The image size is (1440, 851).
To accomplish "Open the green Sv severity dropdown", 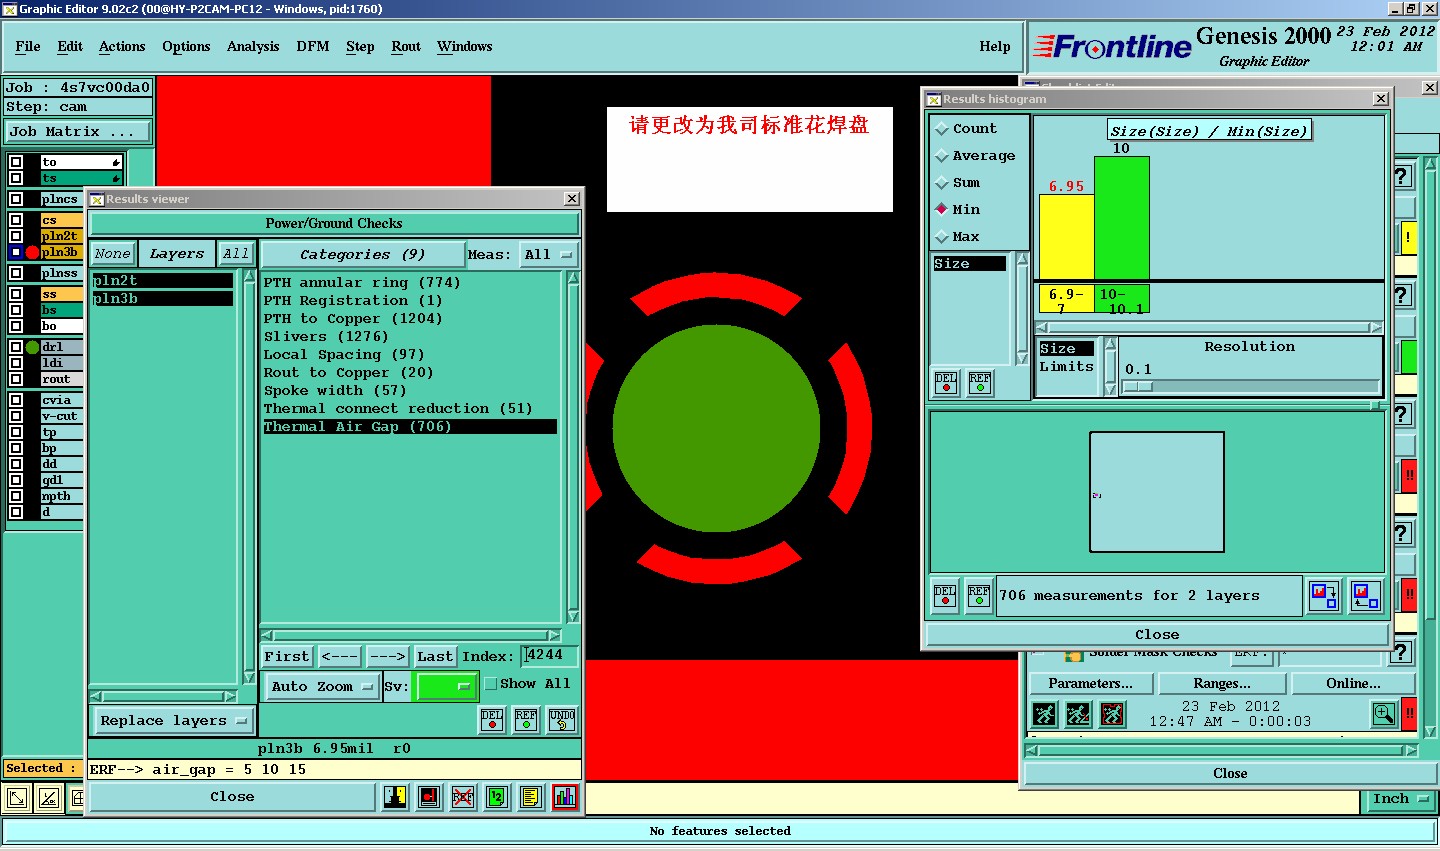I will [445, 687].
